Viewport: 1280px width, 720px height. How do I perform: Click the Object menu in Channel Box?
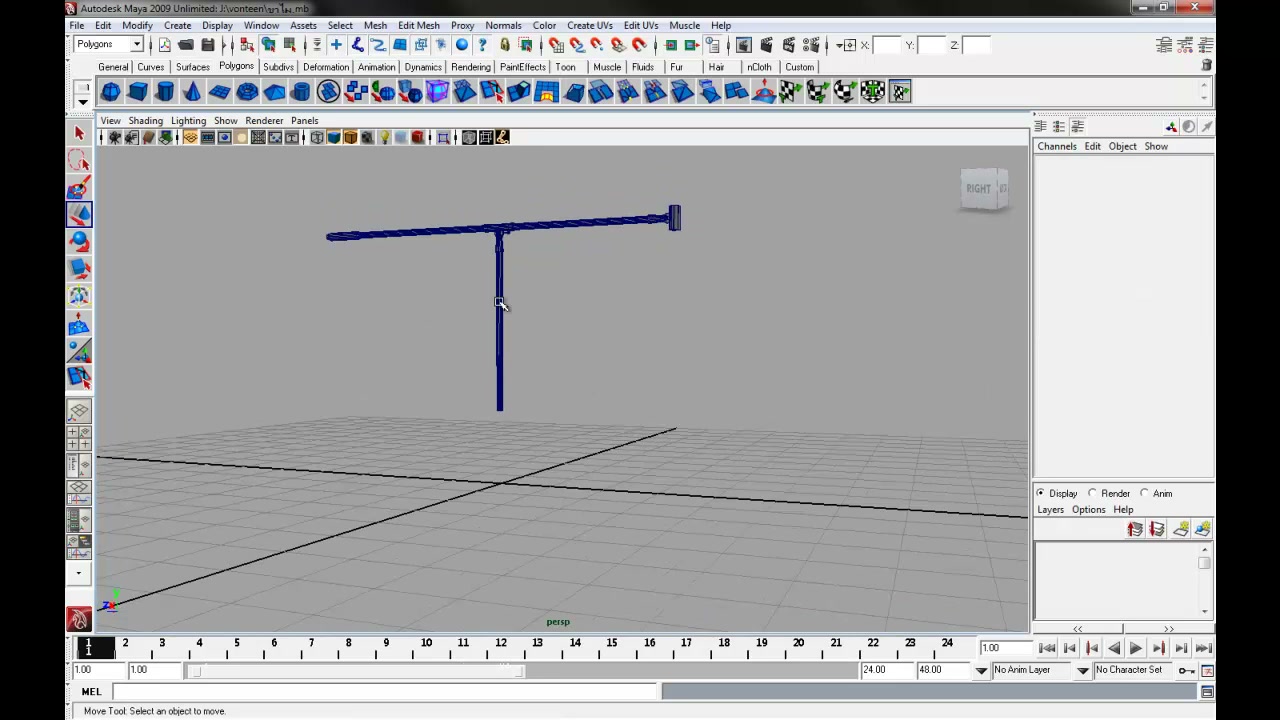(1122, 146)
